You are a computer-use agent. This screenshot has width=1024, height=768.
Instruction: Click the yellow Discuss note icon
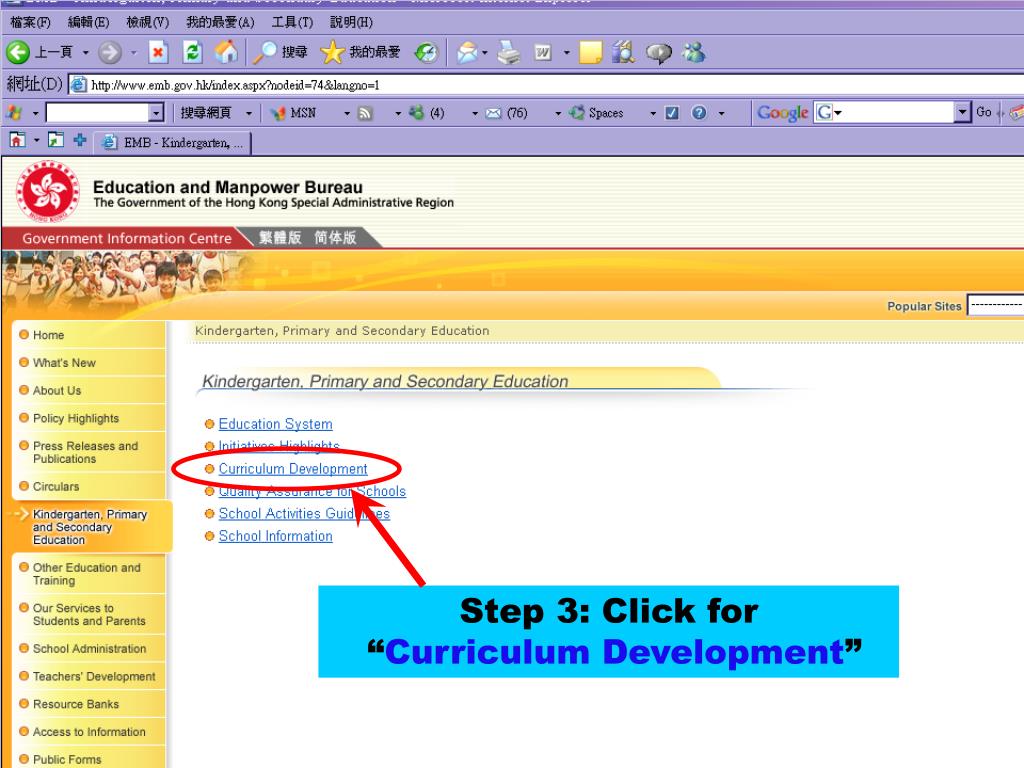590,52
